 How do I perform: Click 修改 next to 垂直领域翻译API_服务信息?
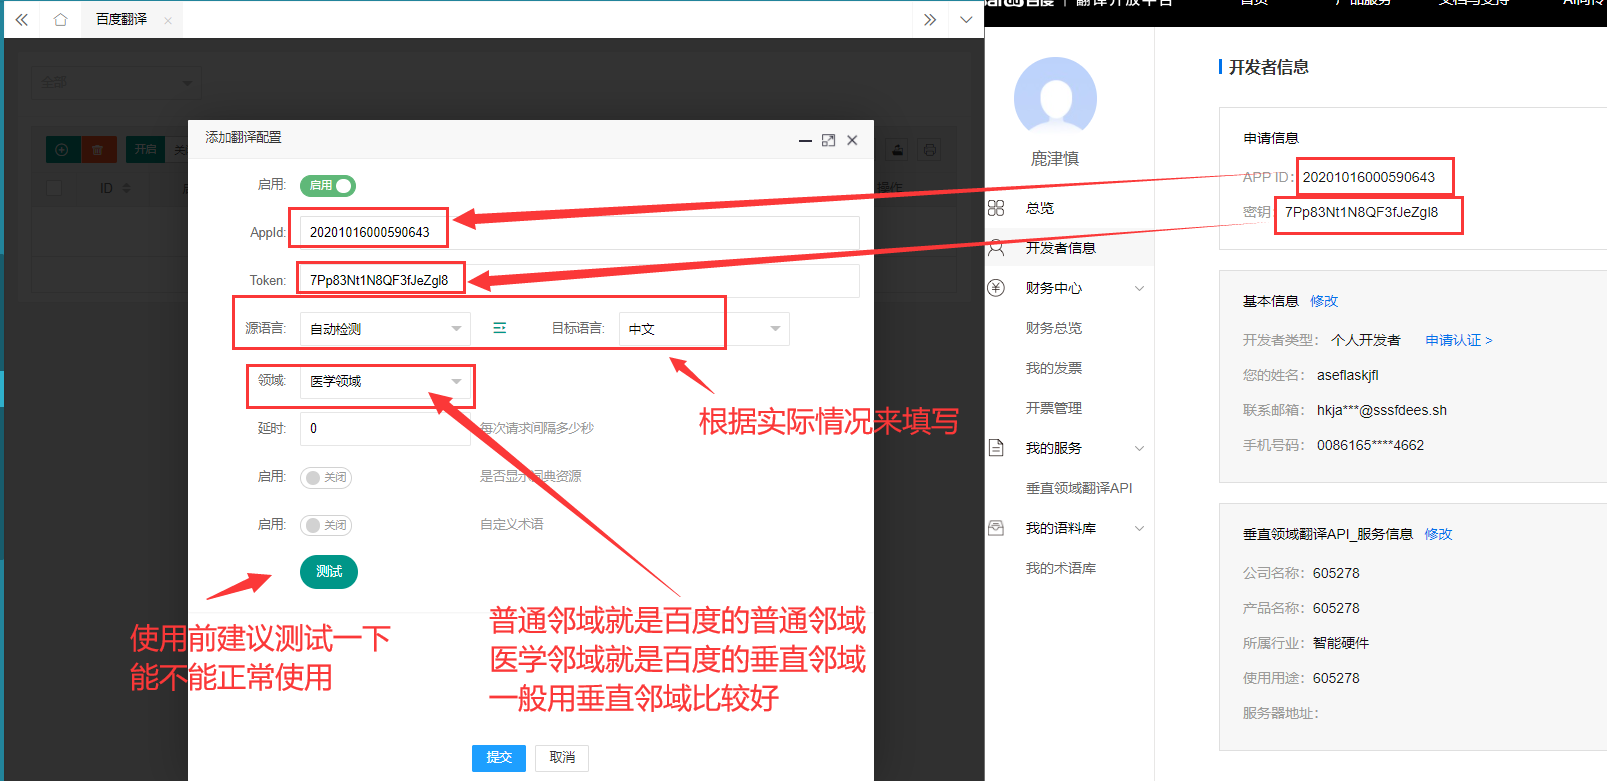(1438, 534)
